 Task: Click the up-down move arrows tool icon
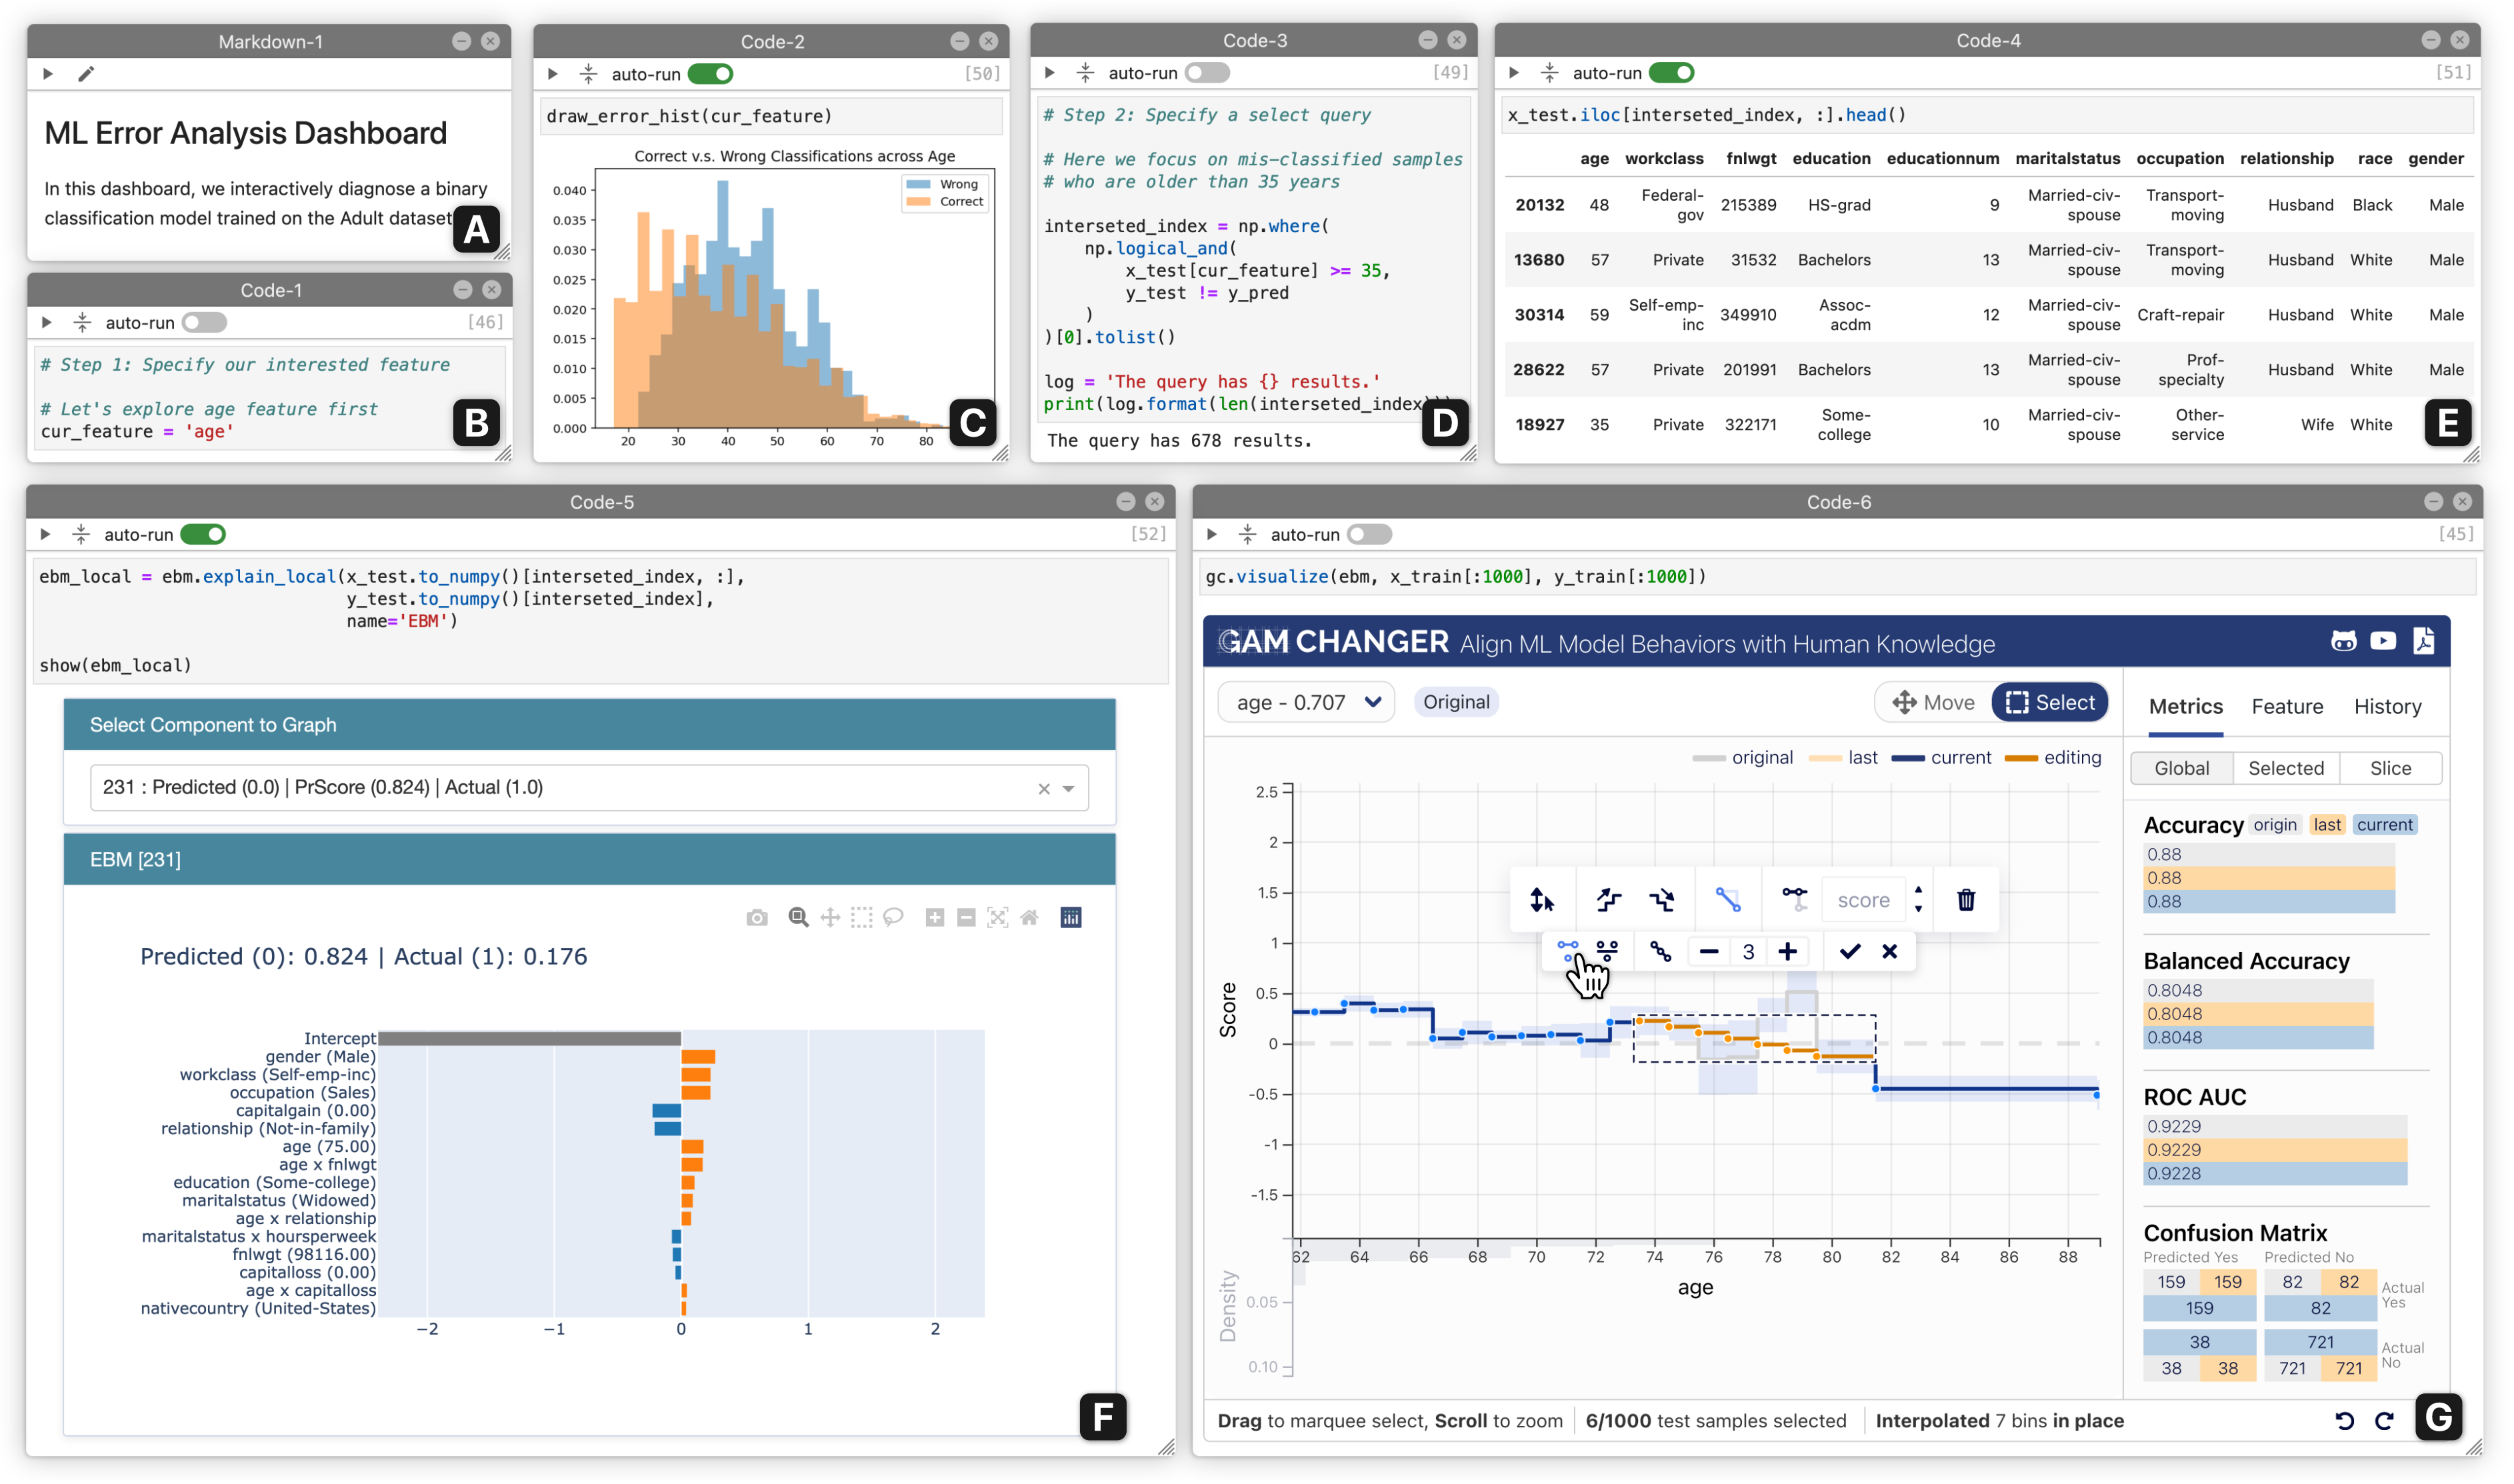click(1541, 900)
